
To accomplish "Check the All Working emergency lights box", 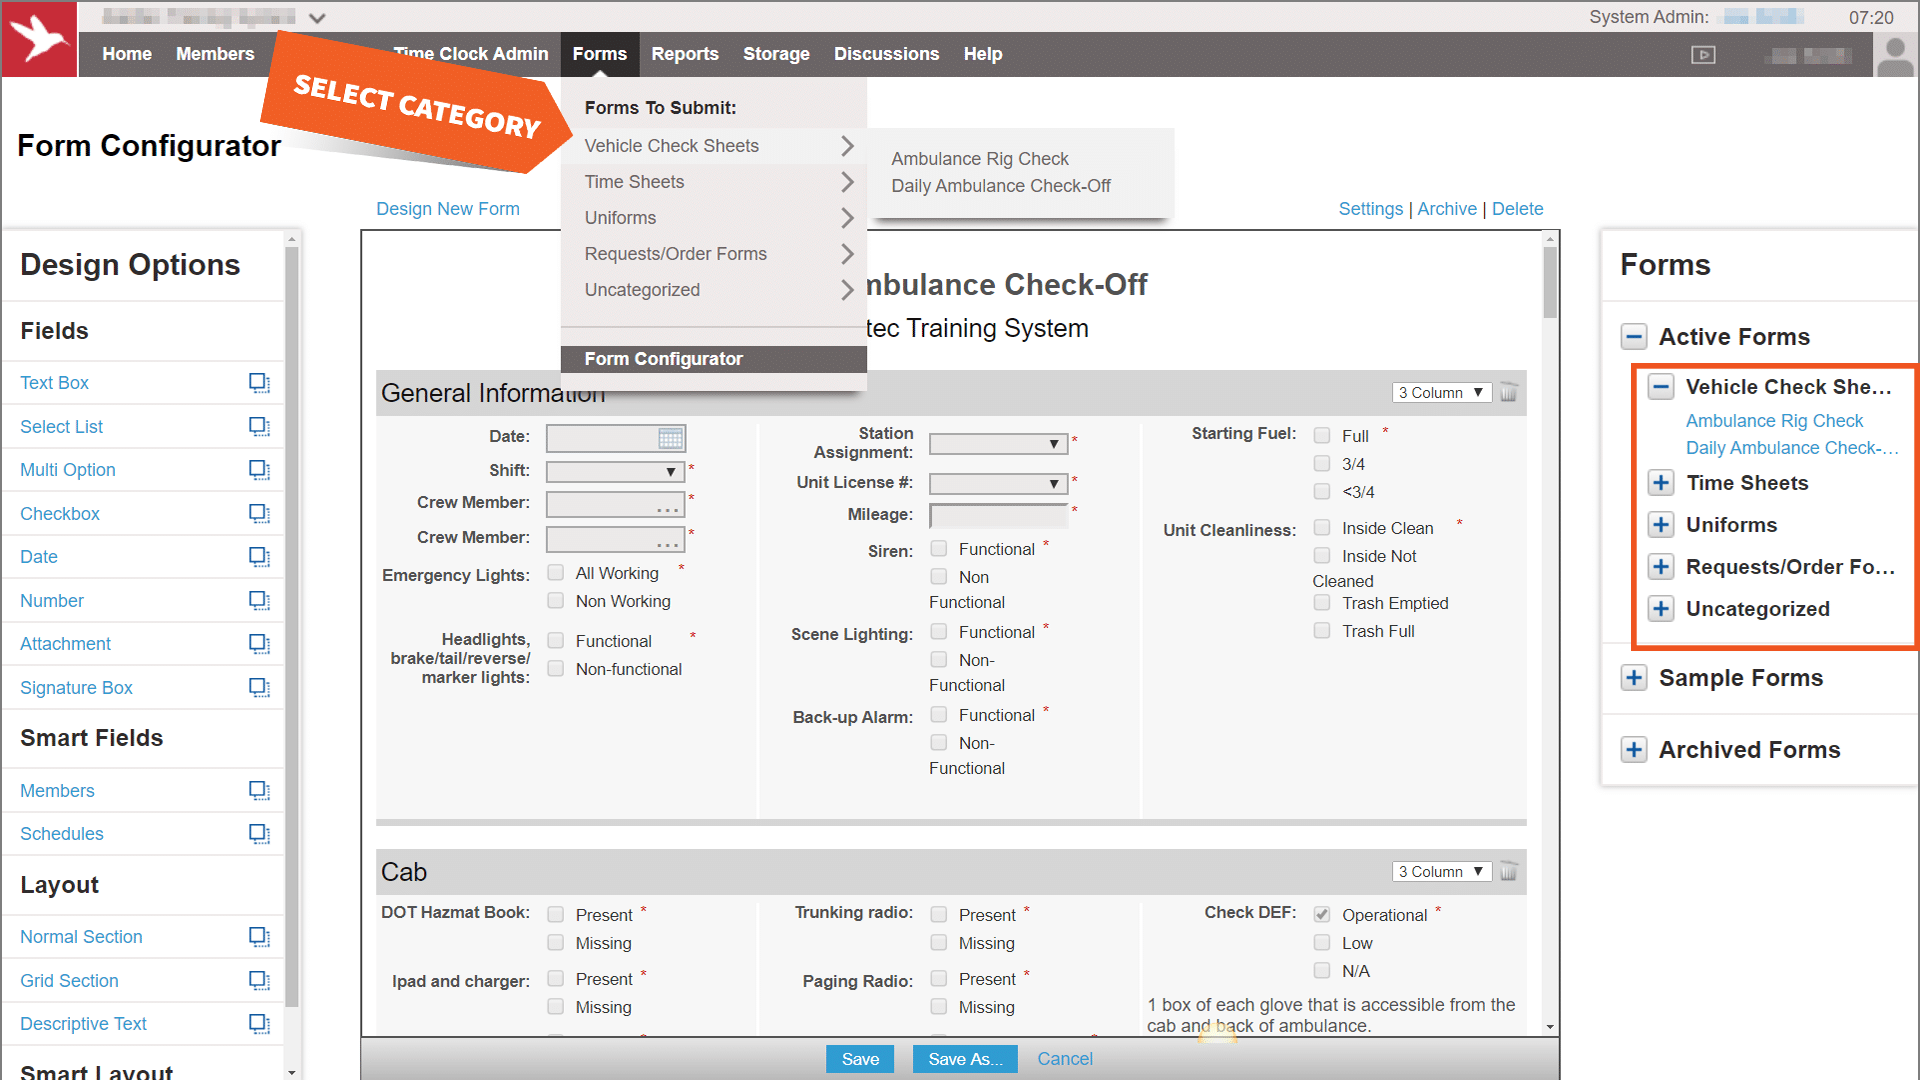I will 556,573.
